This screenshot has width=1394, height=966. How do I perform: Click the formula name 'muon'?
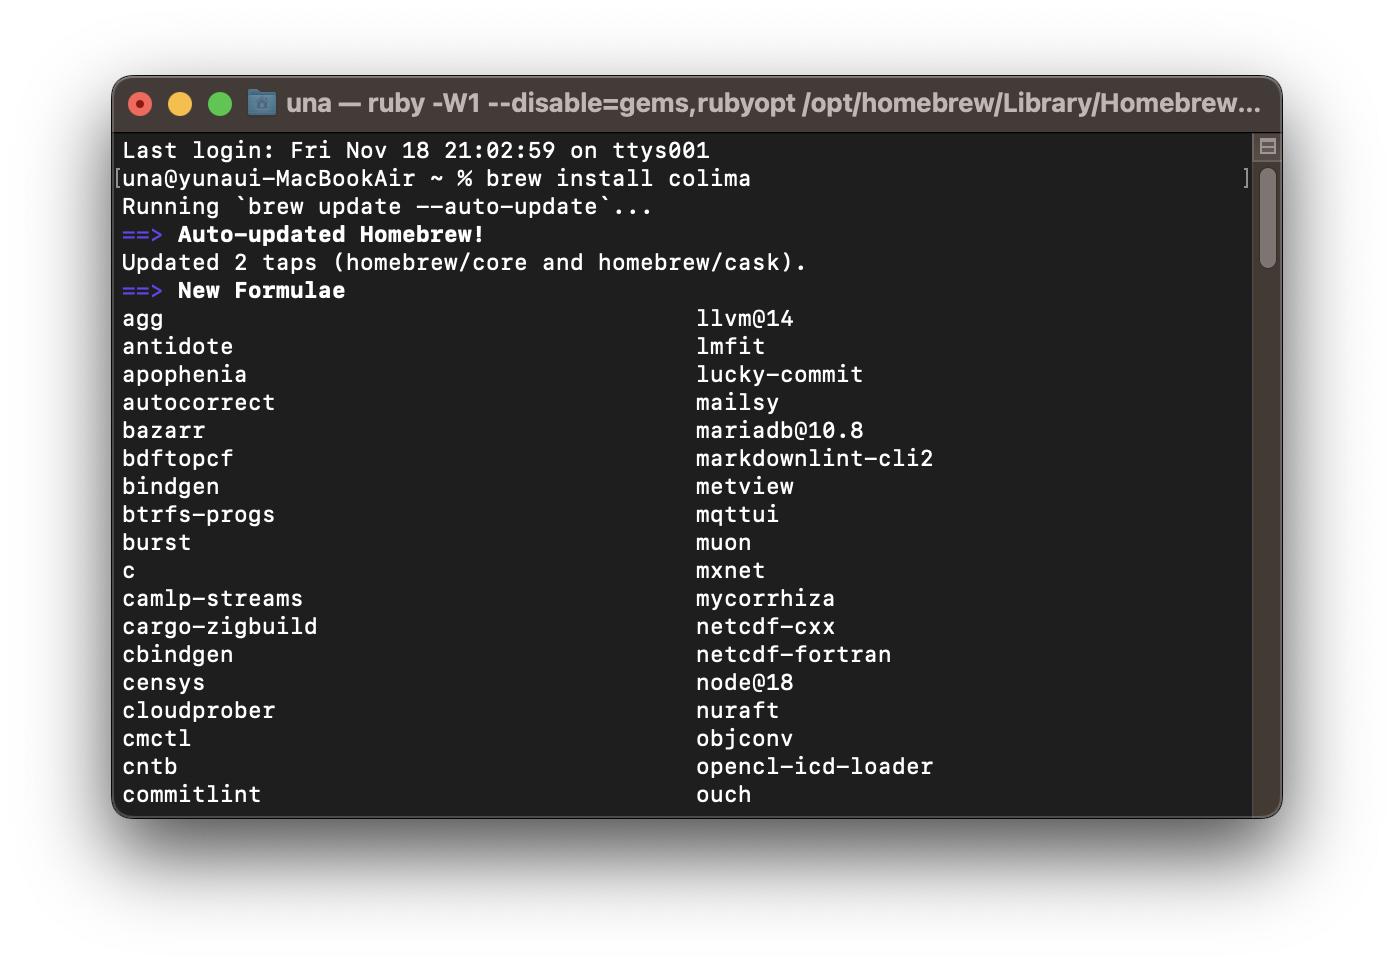click(724, 543)
